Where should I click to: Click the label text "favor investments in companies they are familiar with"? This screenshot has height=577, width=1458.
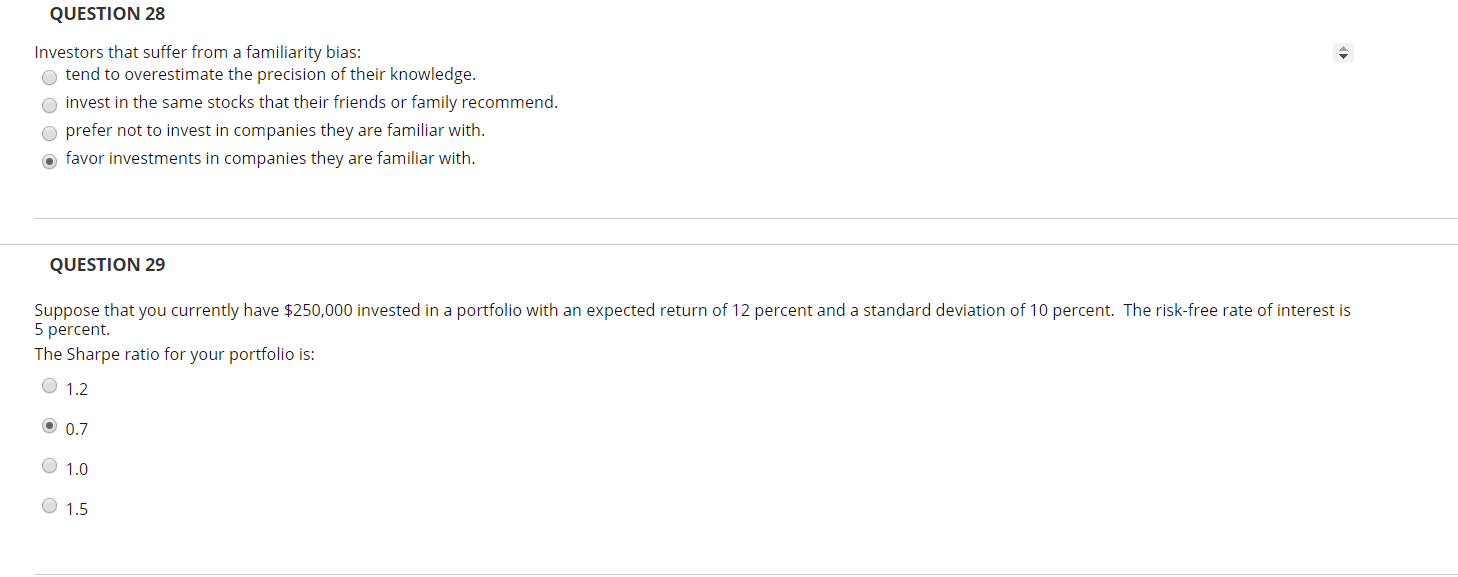click(x=270, y=158)
